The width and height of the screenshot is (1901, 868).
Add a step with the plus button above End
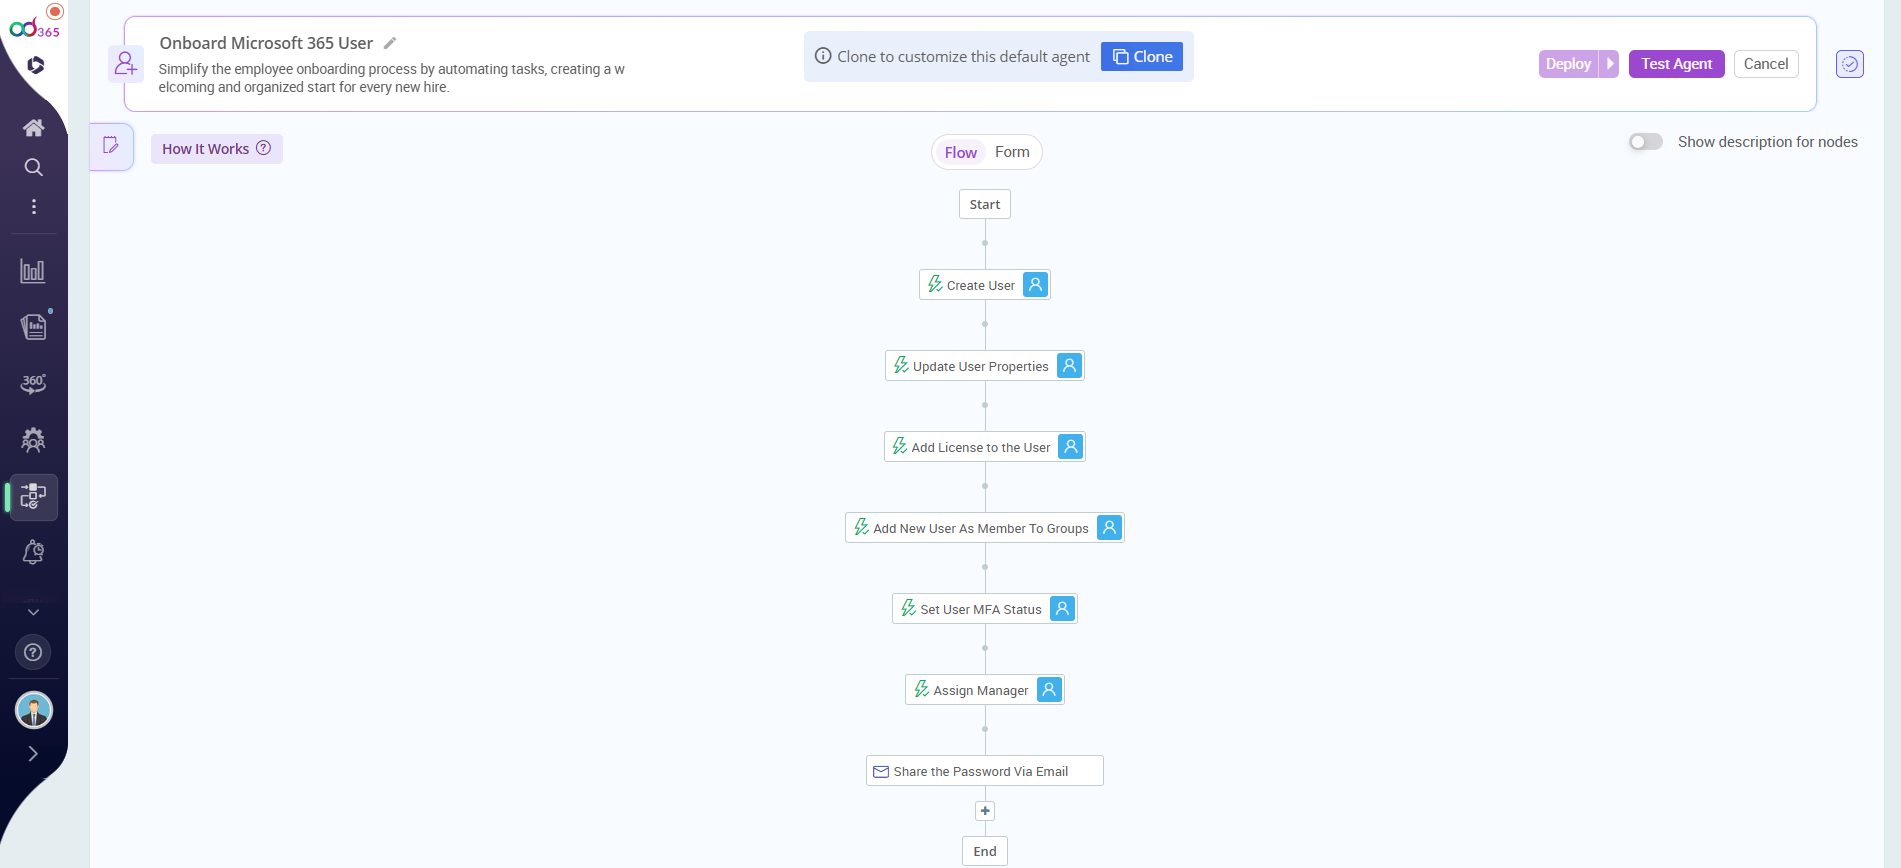(985, 811)
